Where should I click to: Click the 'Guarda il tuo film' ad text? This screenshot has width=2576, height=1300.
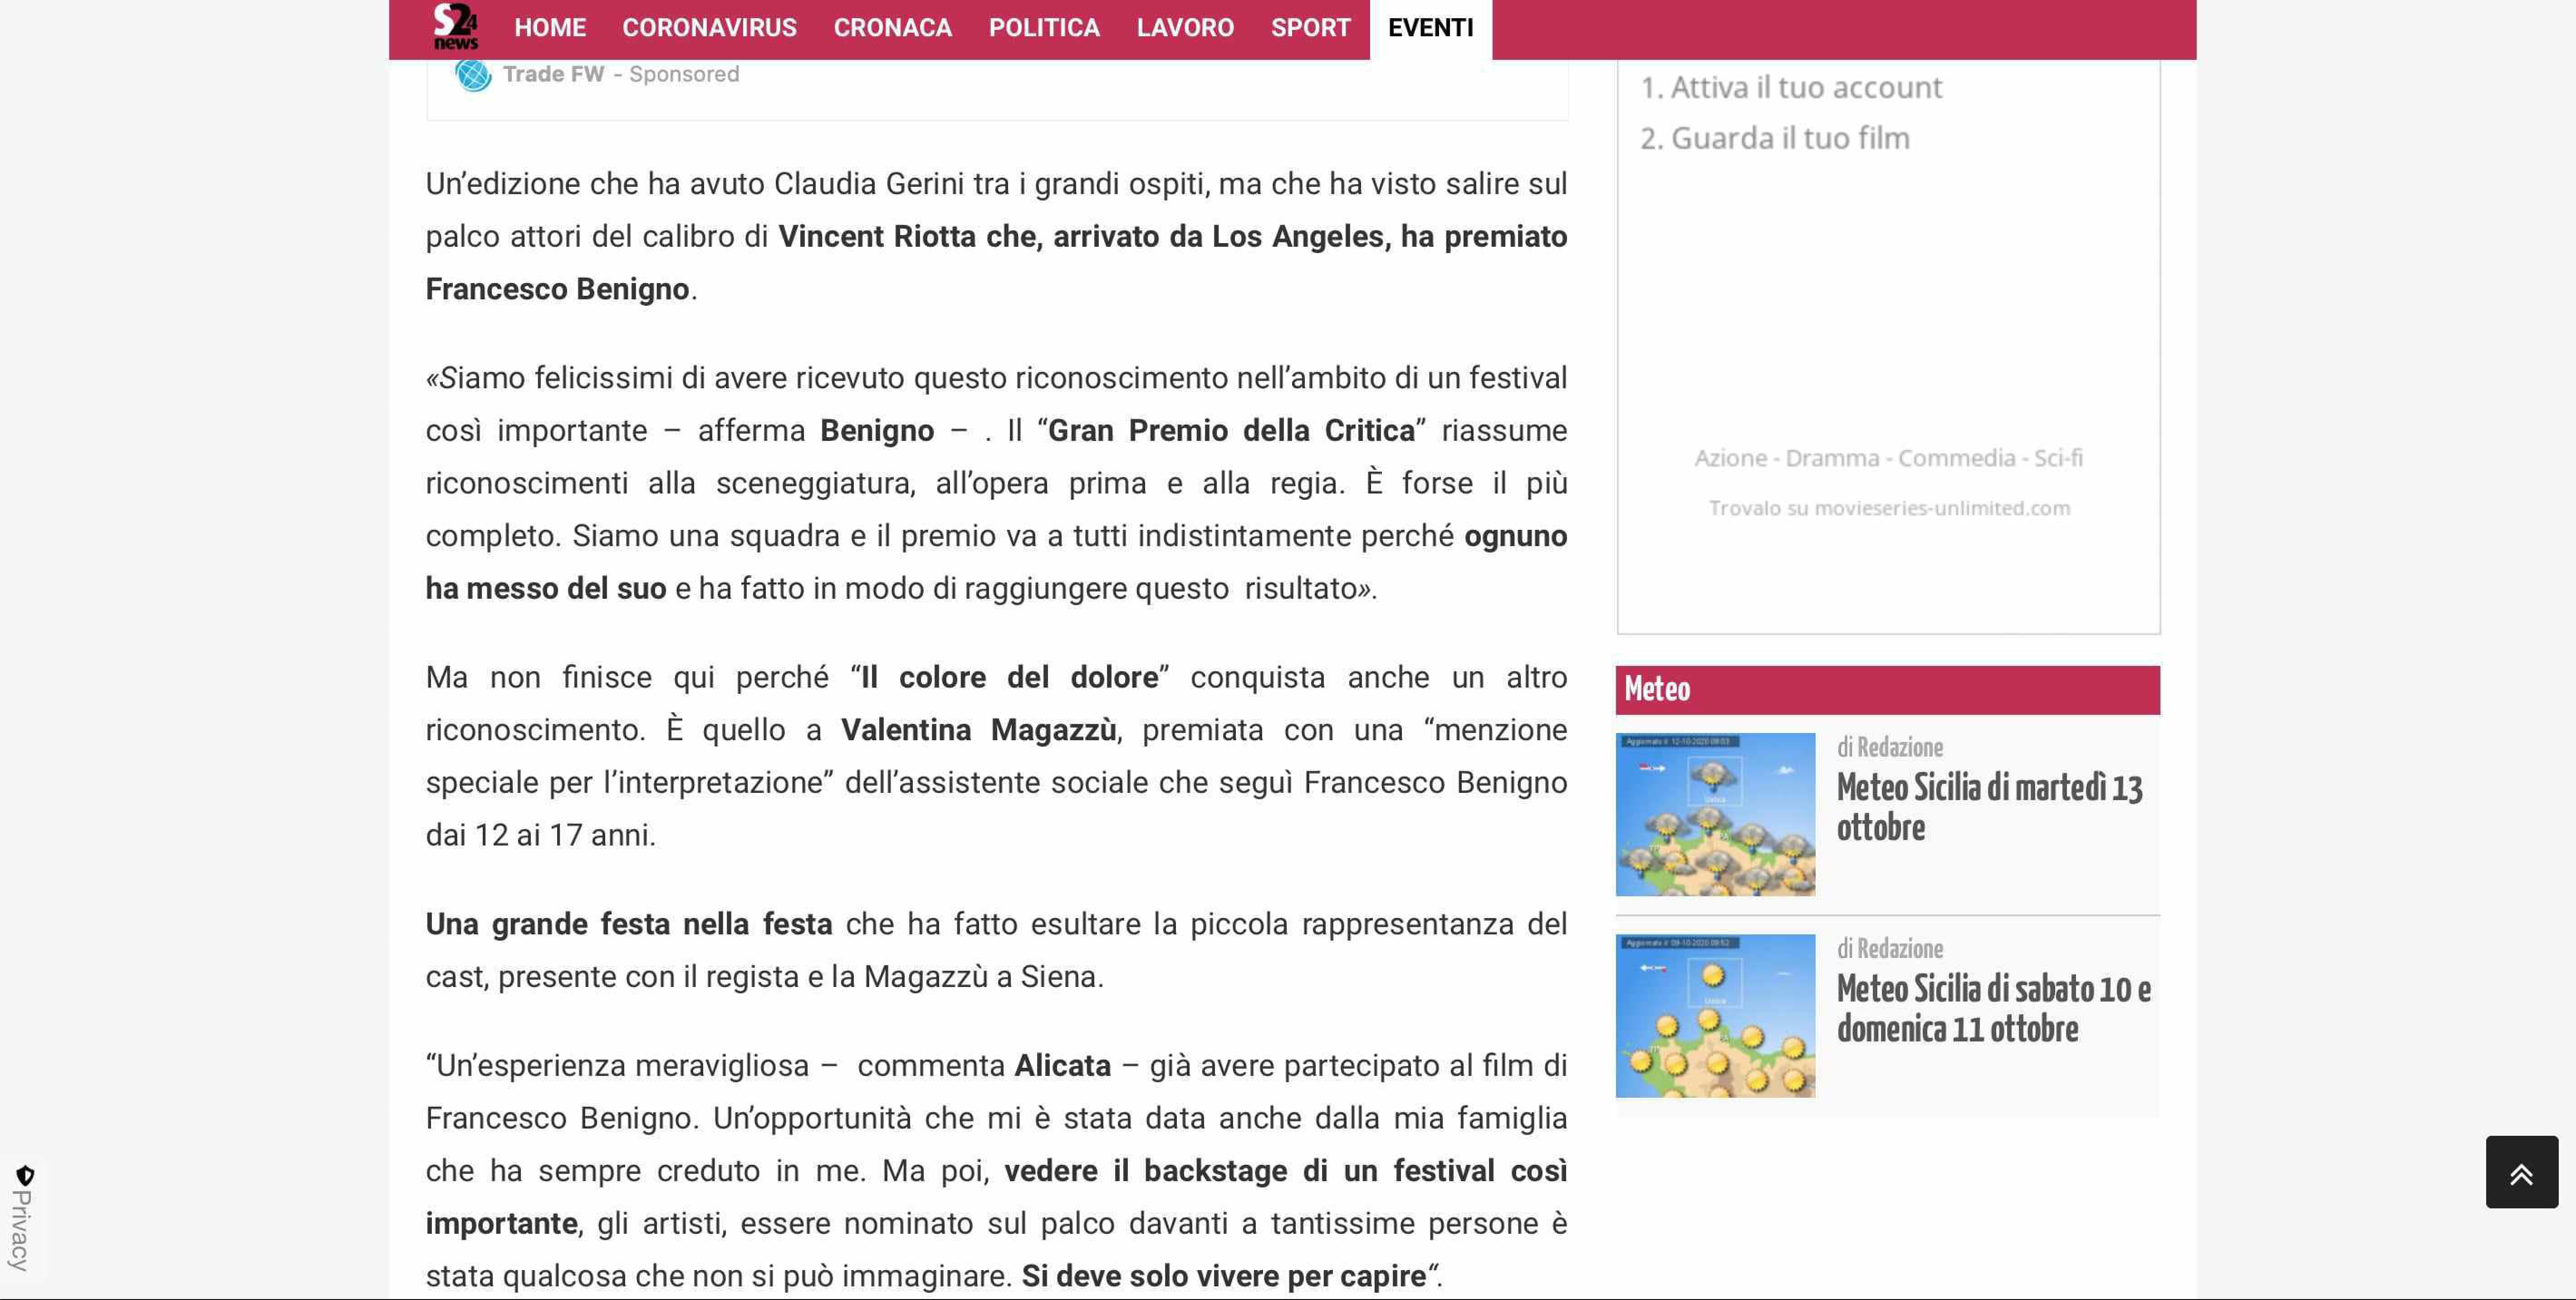click(1774, 138)
